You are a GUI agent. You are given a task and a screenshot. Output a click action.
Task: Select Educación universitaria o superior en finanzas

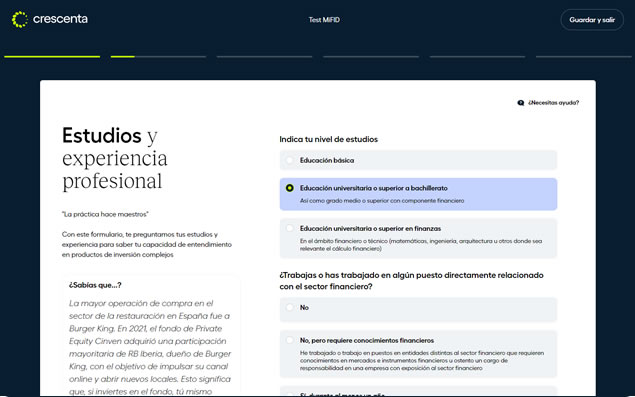[418, 239]
